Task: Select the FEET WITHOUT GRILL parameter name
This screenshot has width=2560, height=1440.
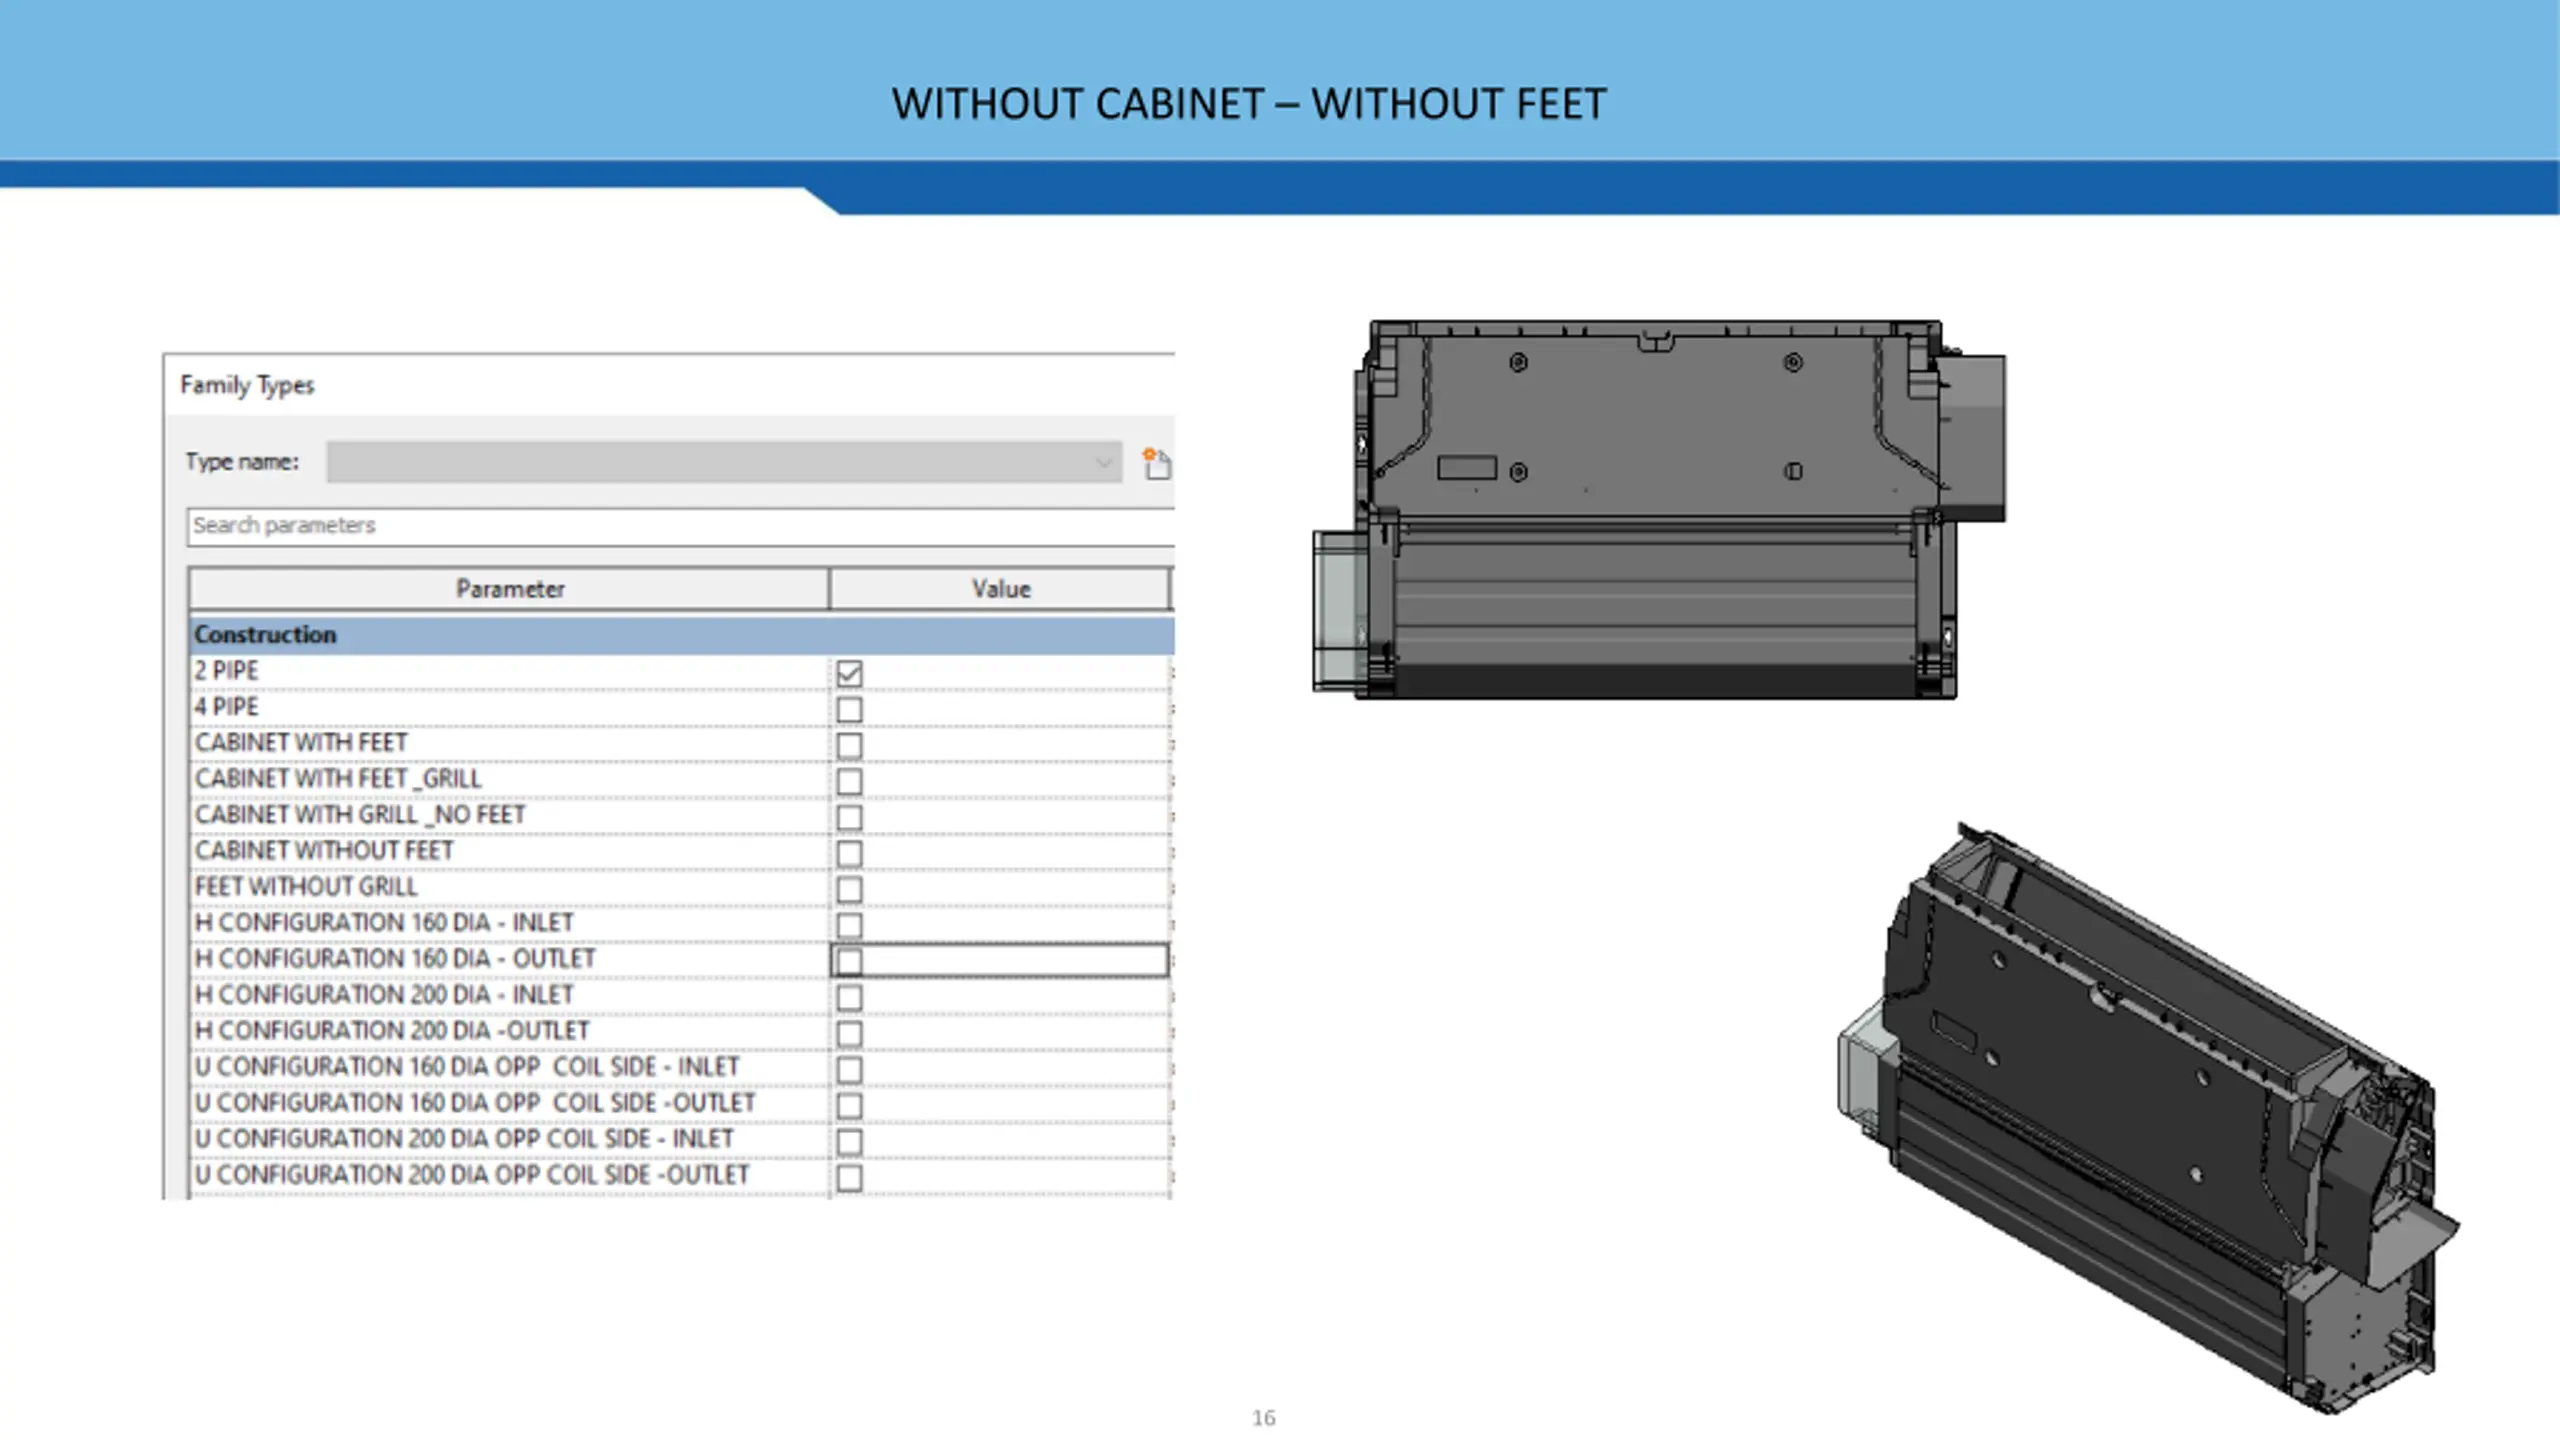Action: pyautogui.click(x=306, y=887)
